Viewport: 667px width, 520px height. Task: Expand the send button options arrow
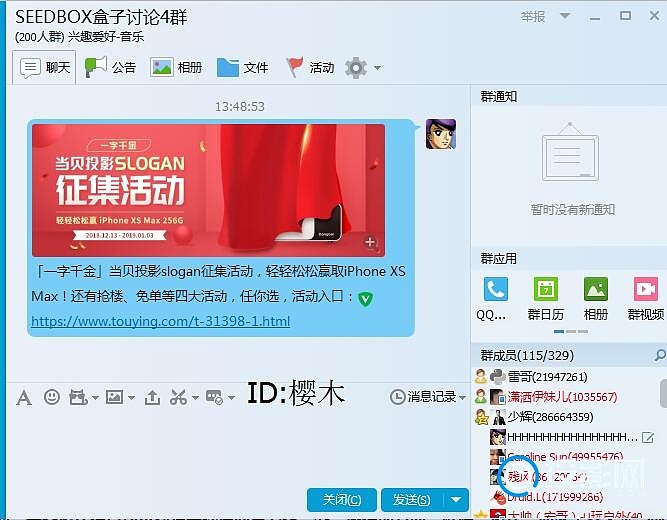tap(456, 500)
